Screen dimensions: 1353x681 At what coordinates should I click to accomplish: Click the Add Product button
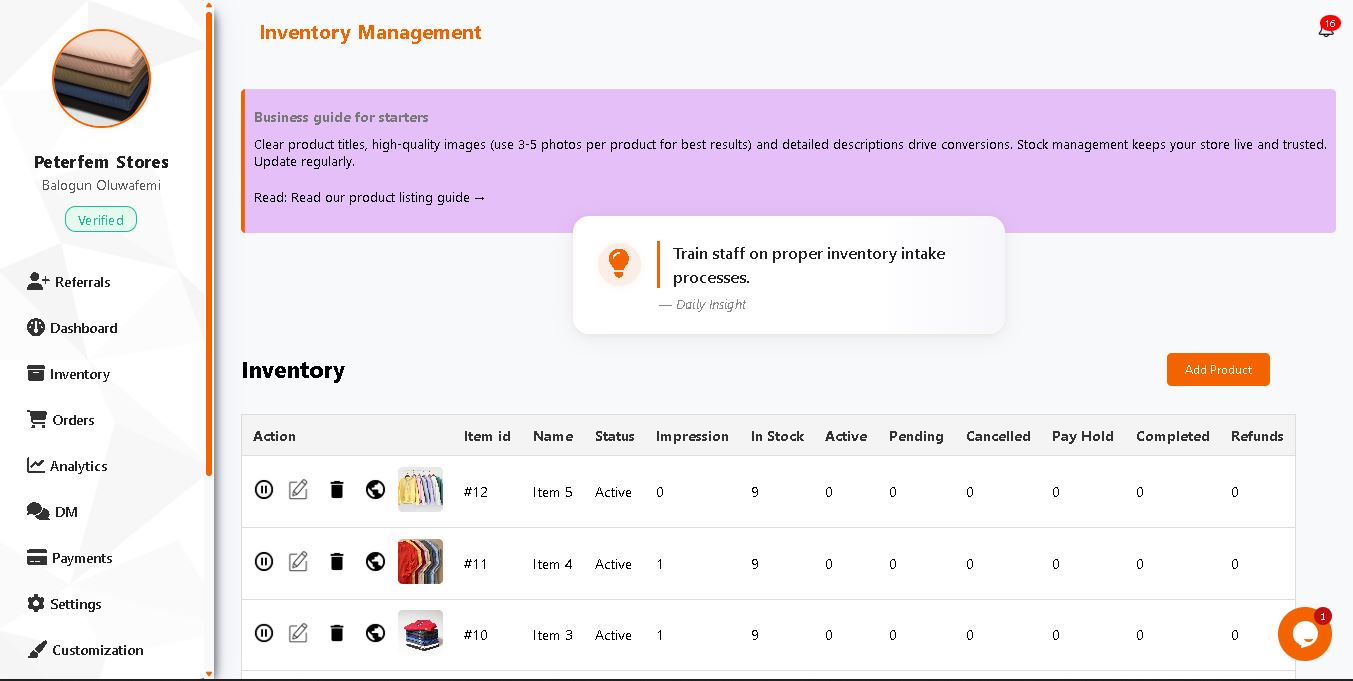click(1218, 369)
